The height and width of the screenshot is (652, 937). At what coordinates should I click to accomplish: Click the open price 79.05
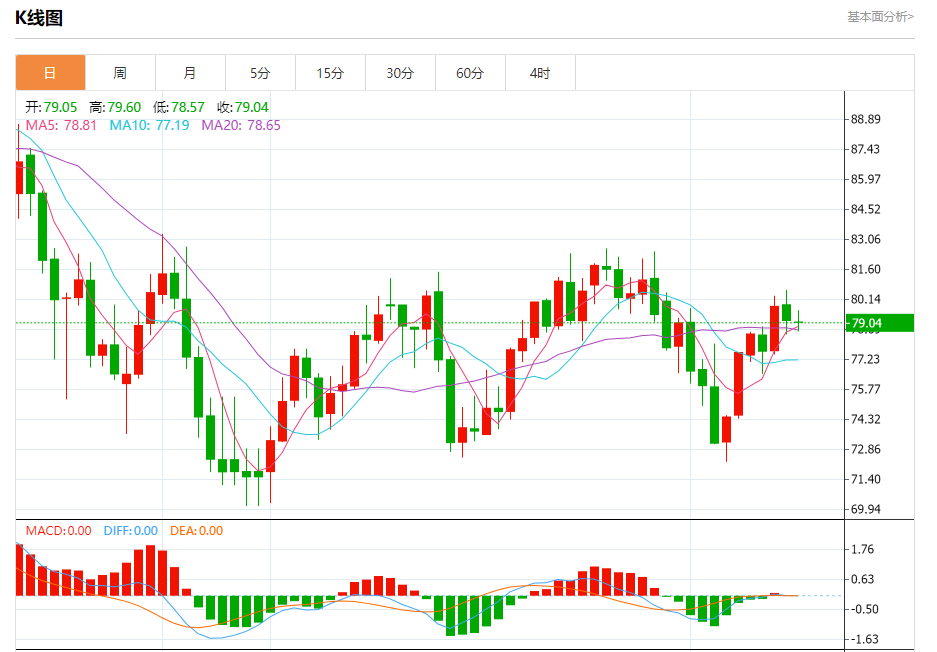coord(60,108)
